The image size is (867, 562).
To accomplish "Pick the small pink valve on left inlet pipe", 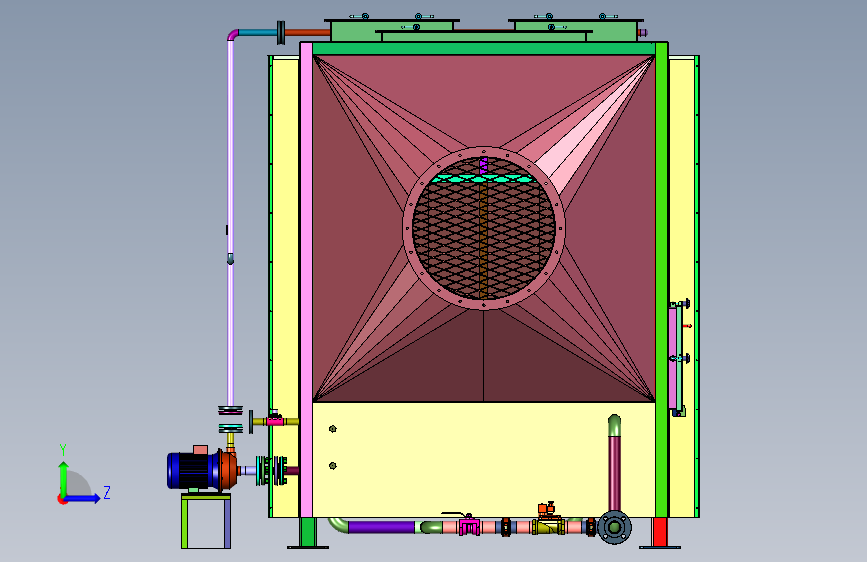I will click(274, 420).
